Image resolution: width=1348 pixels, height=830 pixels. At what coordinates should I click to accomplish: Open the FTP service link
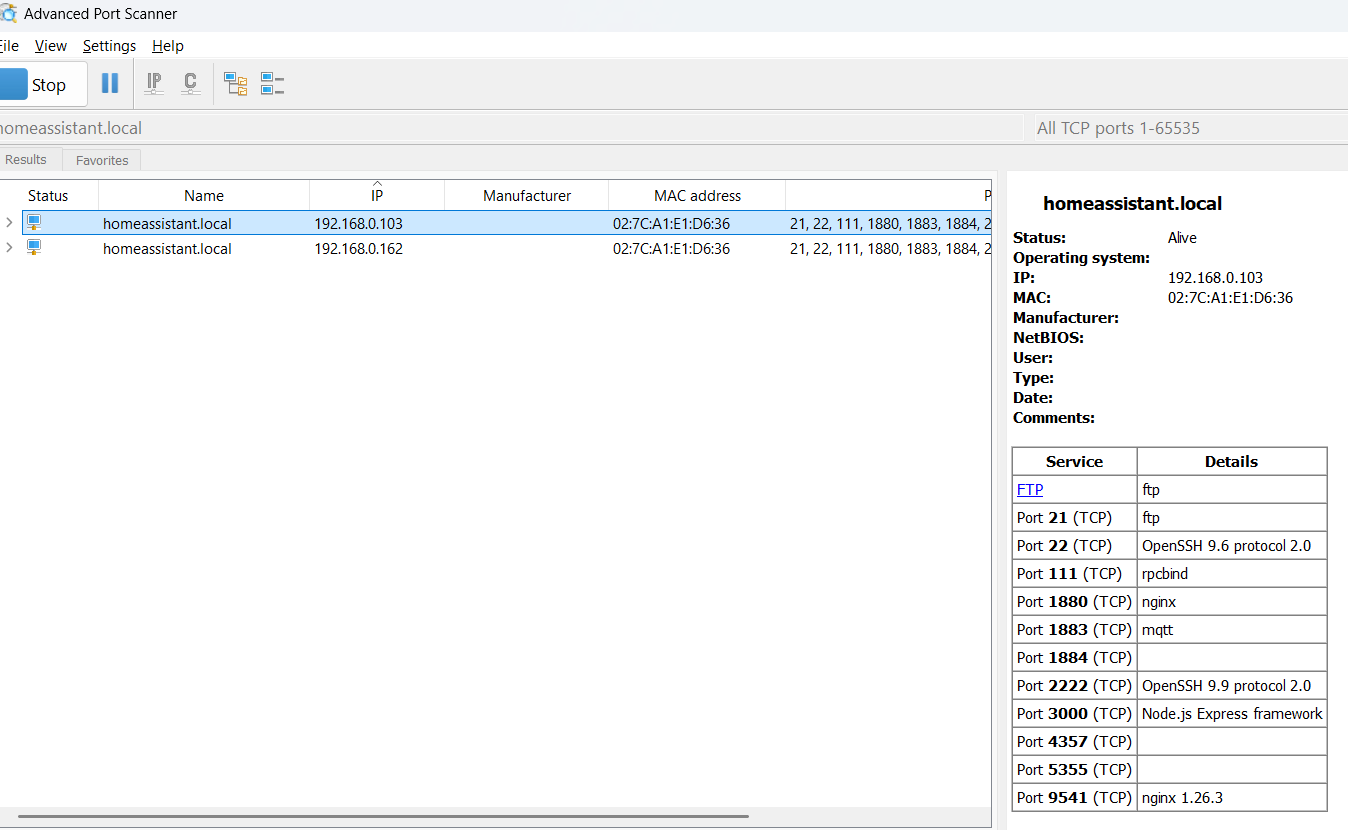[1030, 490]
